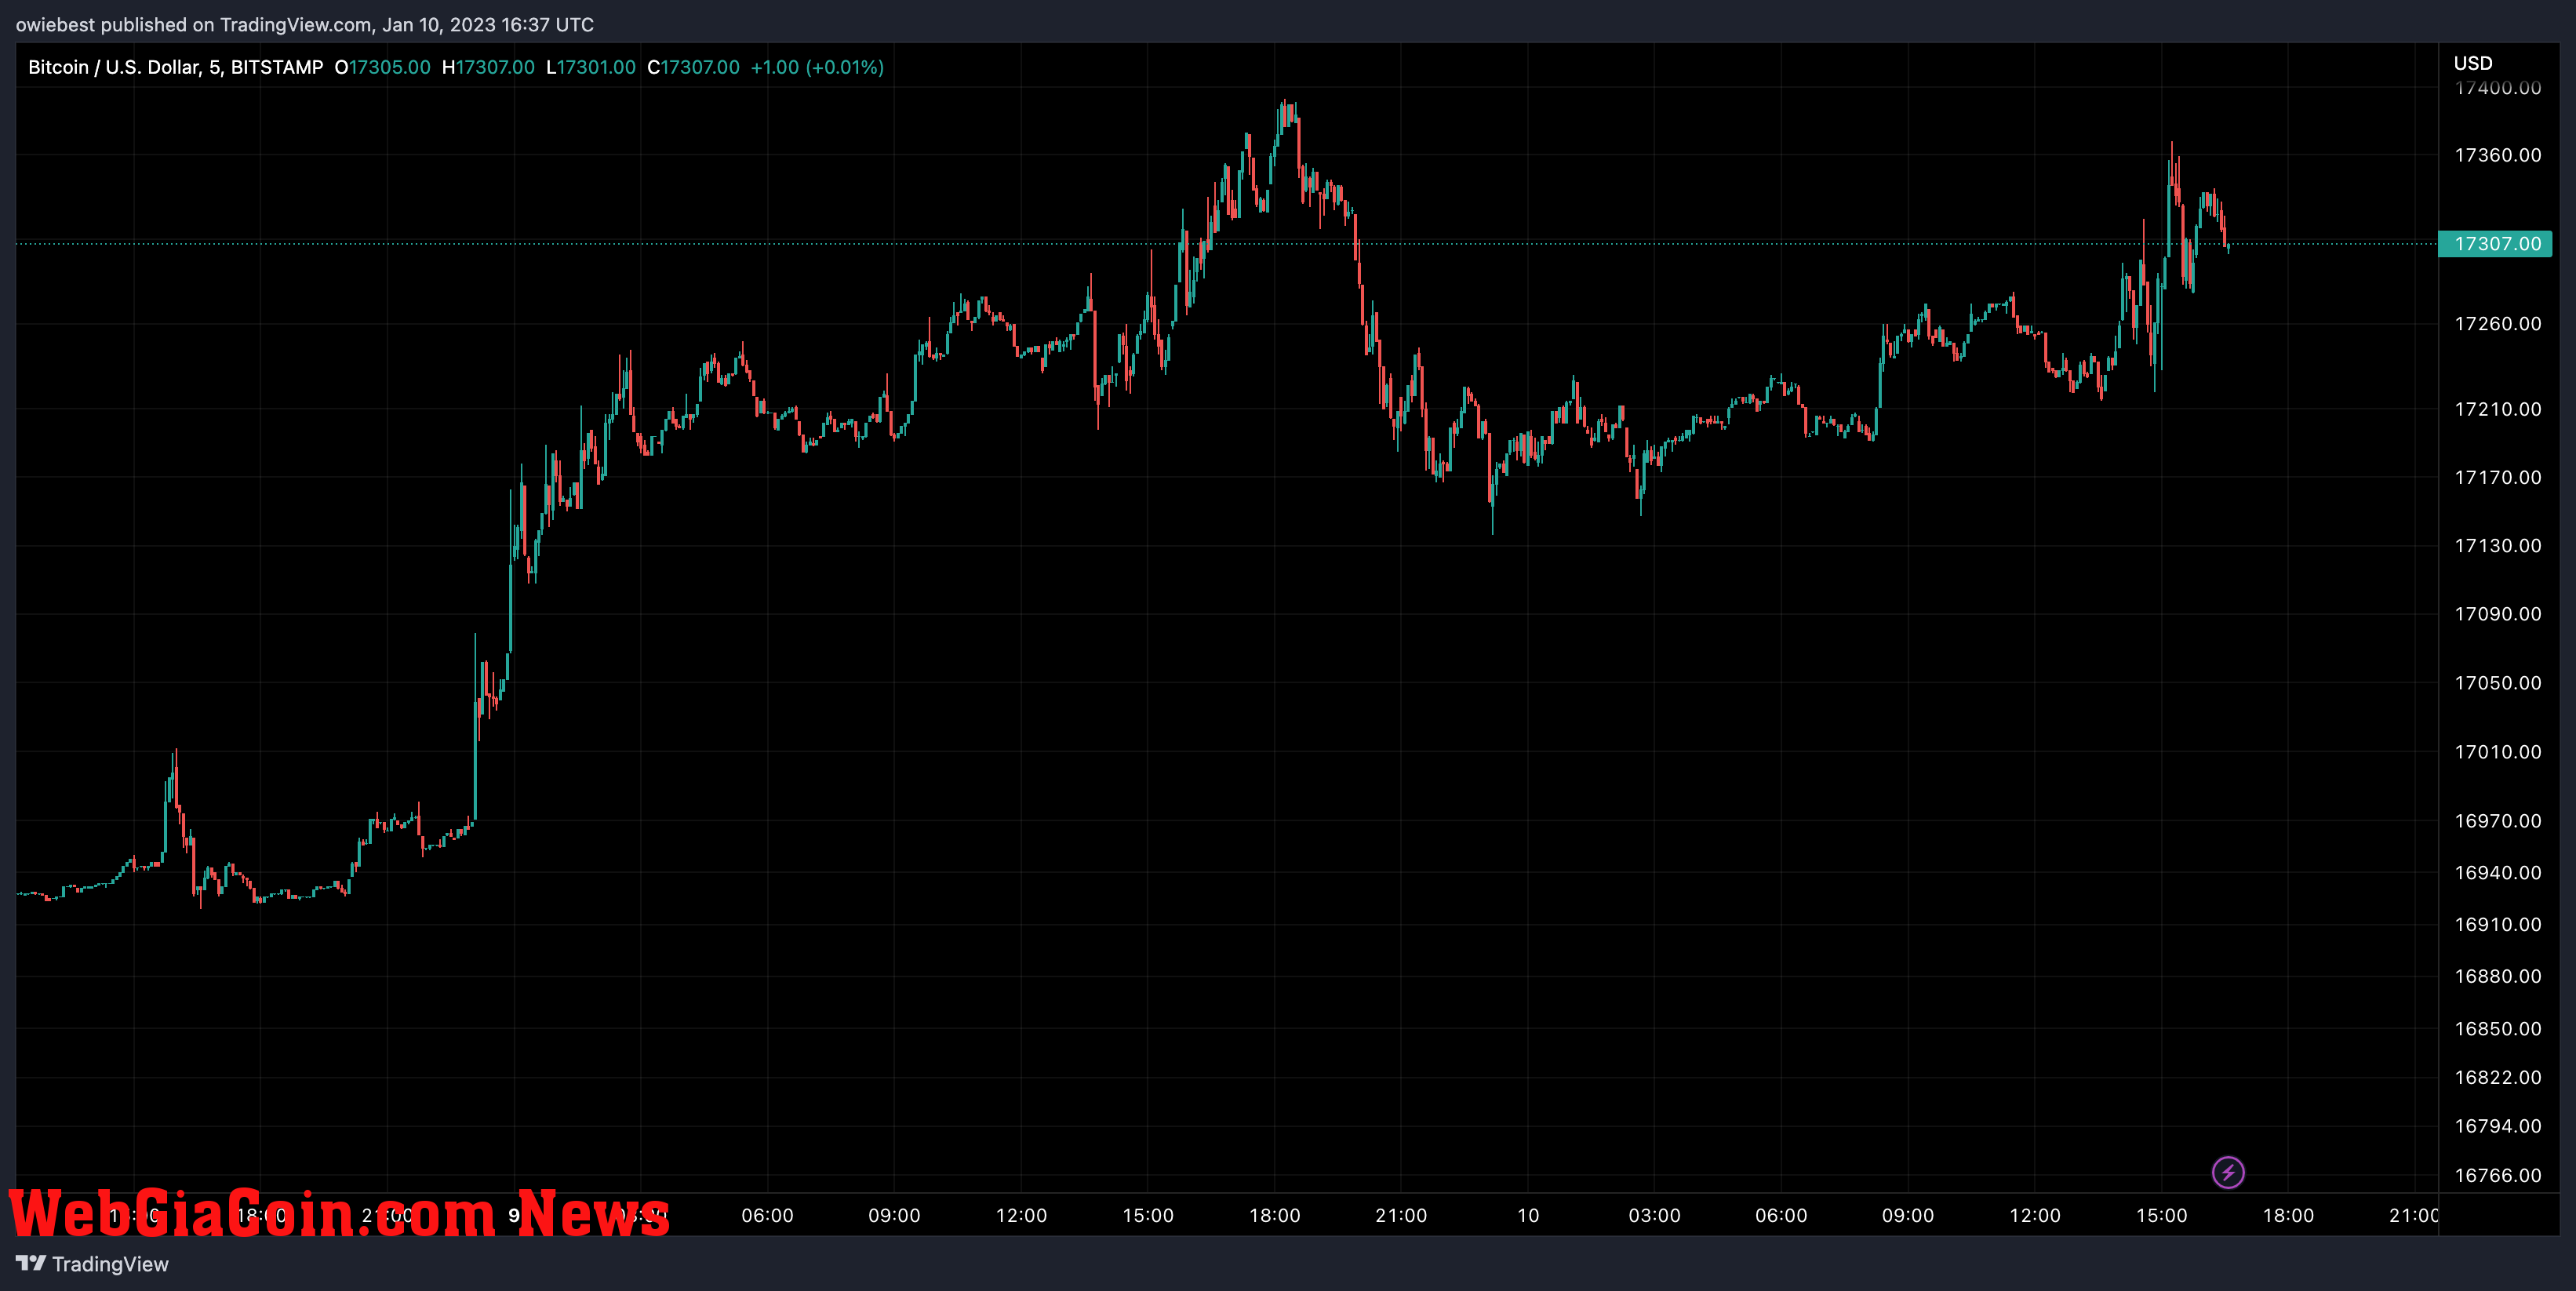Click the 17010.00 price axis label
2576x1291 pixels.
(x=2497, y=752)
